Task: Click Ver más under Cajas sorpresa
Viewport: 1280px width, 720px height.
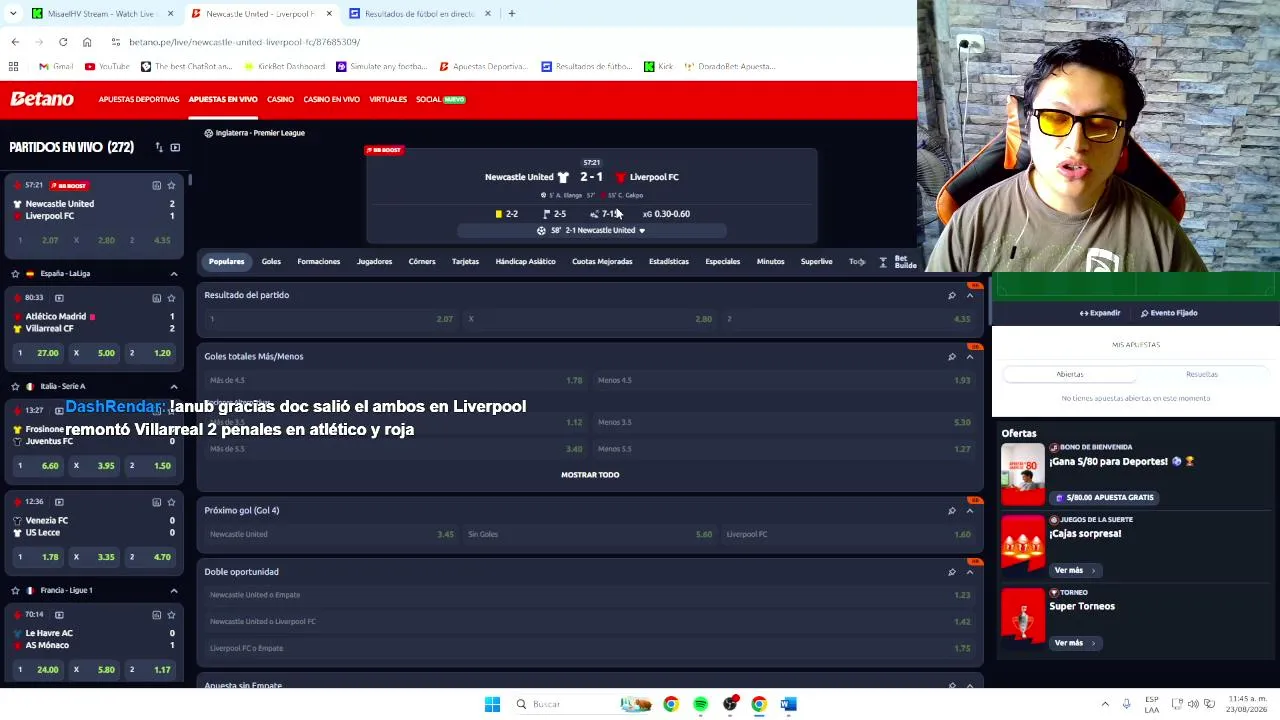Action: click(1074, 570)
